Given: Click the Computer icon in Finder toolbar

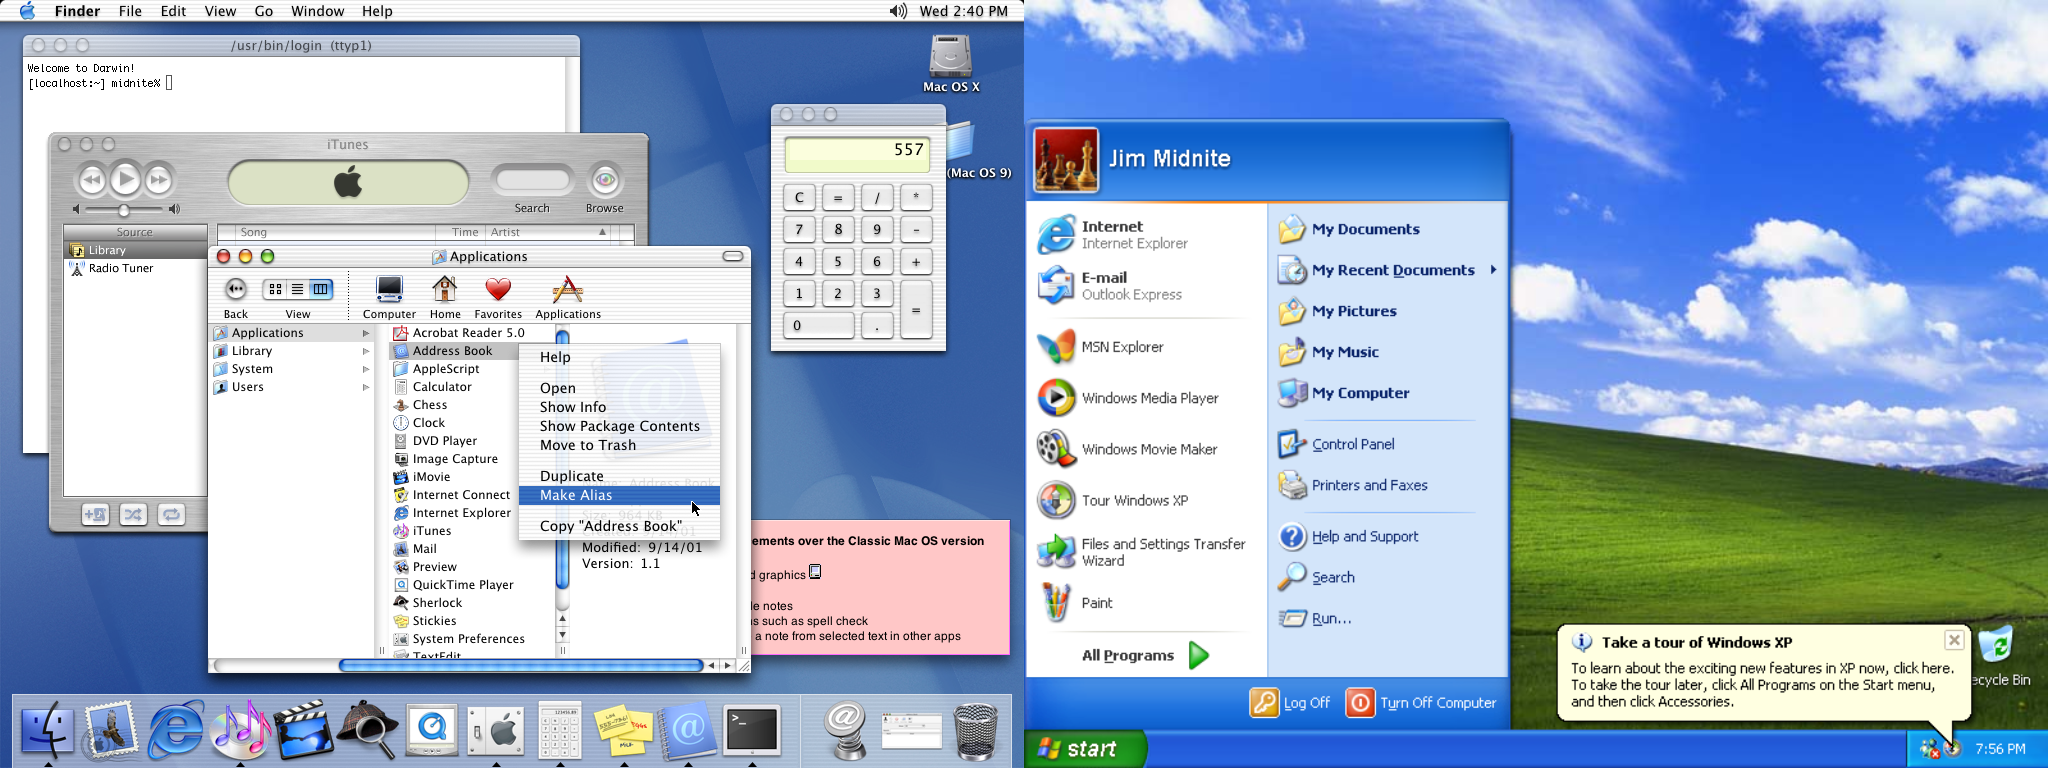Looking at the screenshot, I should (389, 297).
